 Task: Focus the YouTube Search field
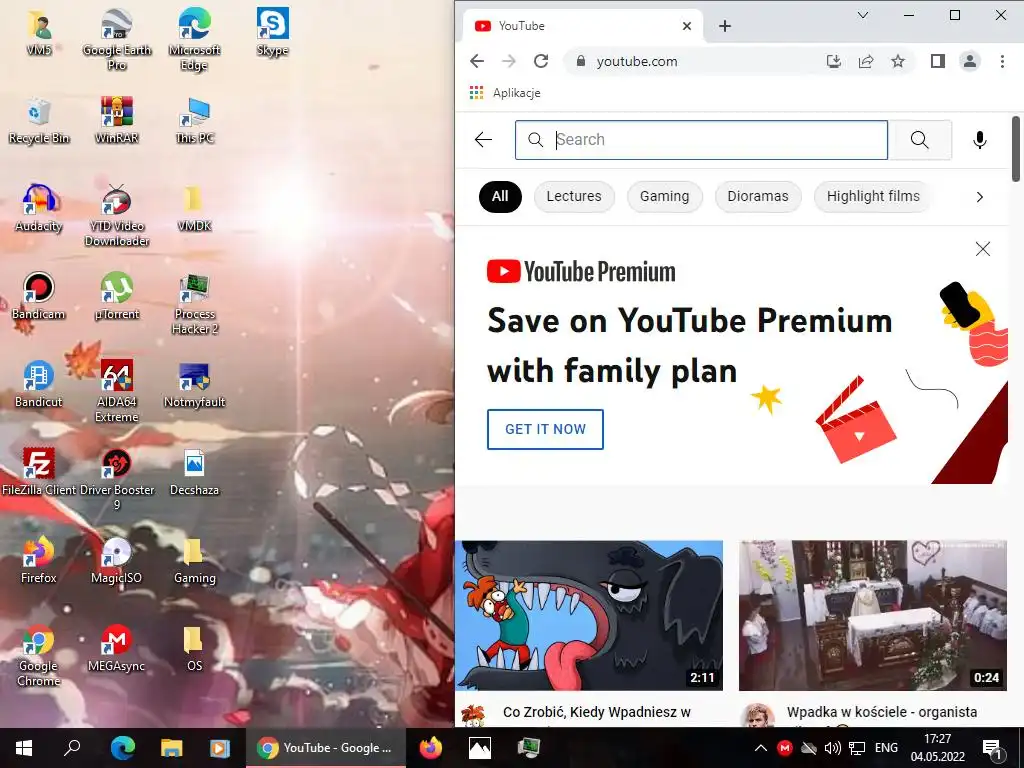(x=701, y=140)
